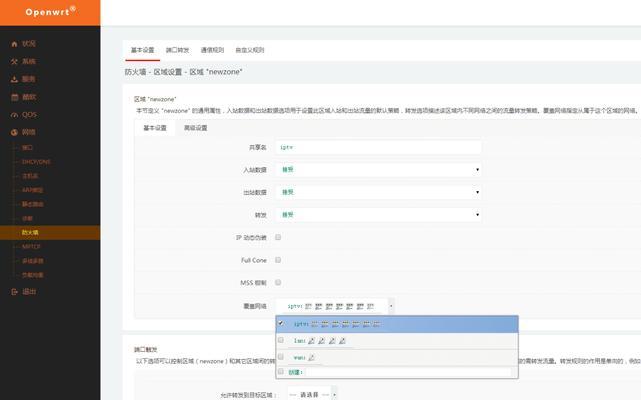Click the globe icon of the expanded sidebar section
The image size is (641, 400).
[x=14, y=132]
